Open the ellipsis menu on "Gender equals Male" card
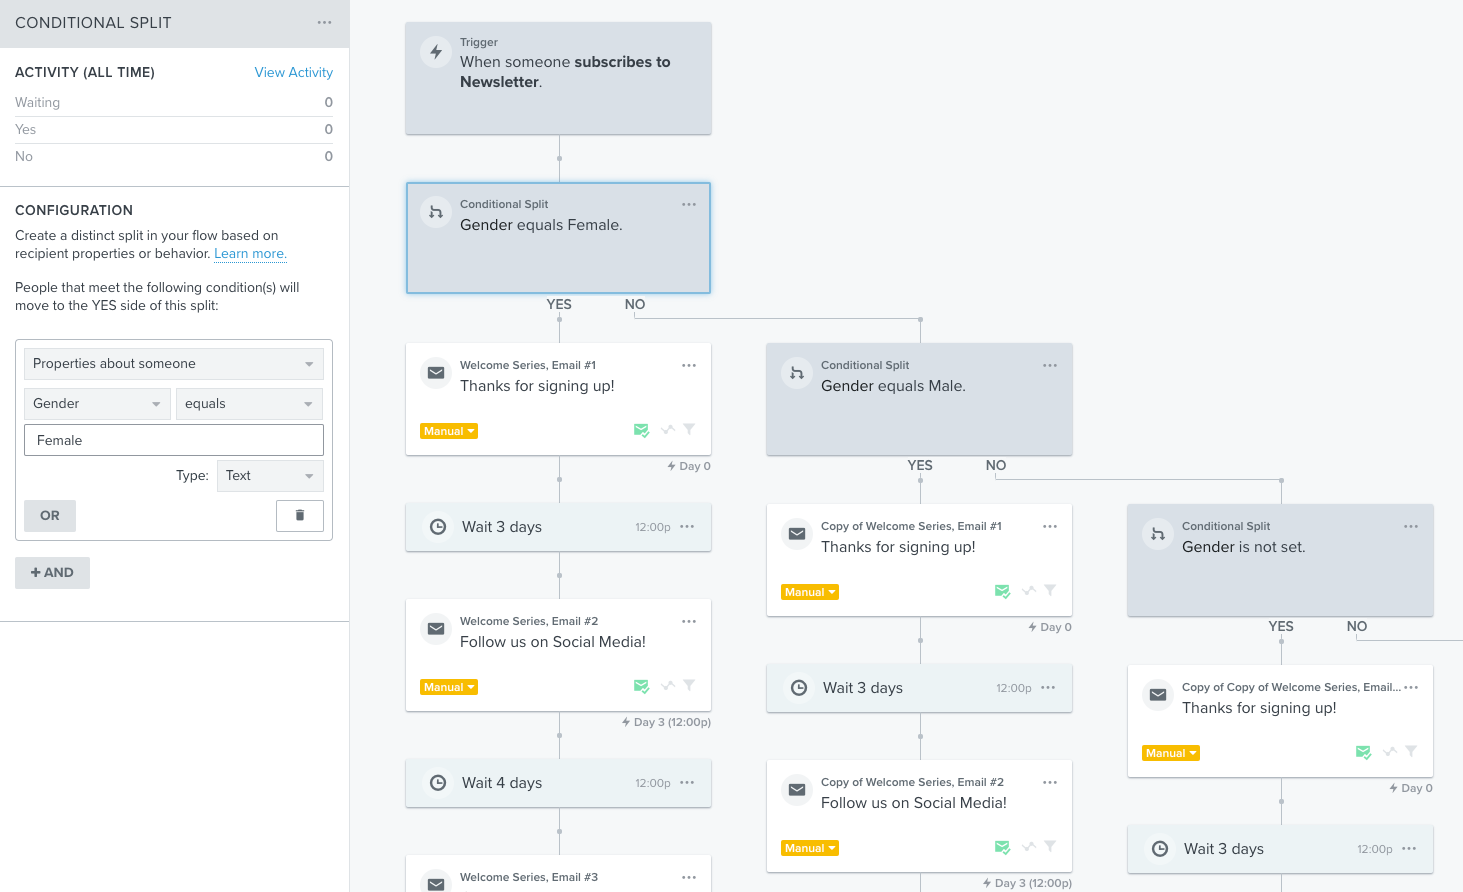This screenshot has height=892, width=1463. (1049, 365)
